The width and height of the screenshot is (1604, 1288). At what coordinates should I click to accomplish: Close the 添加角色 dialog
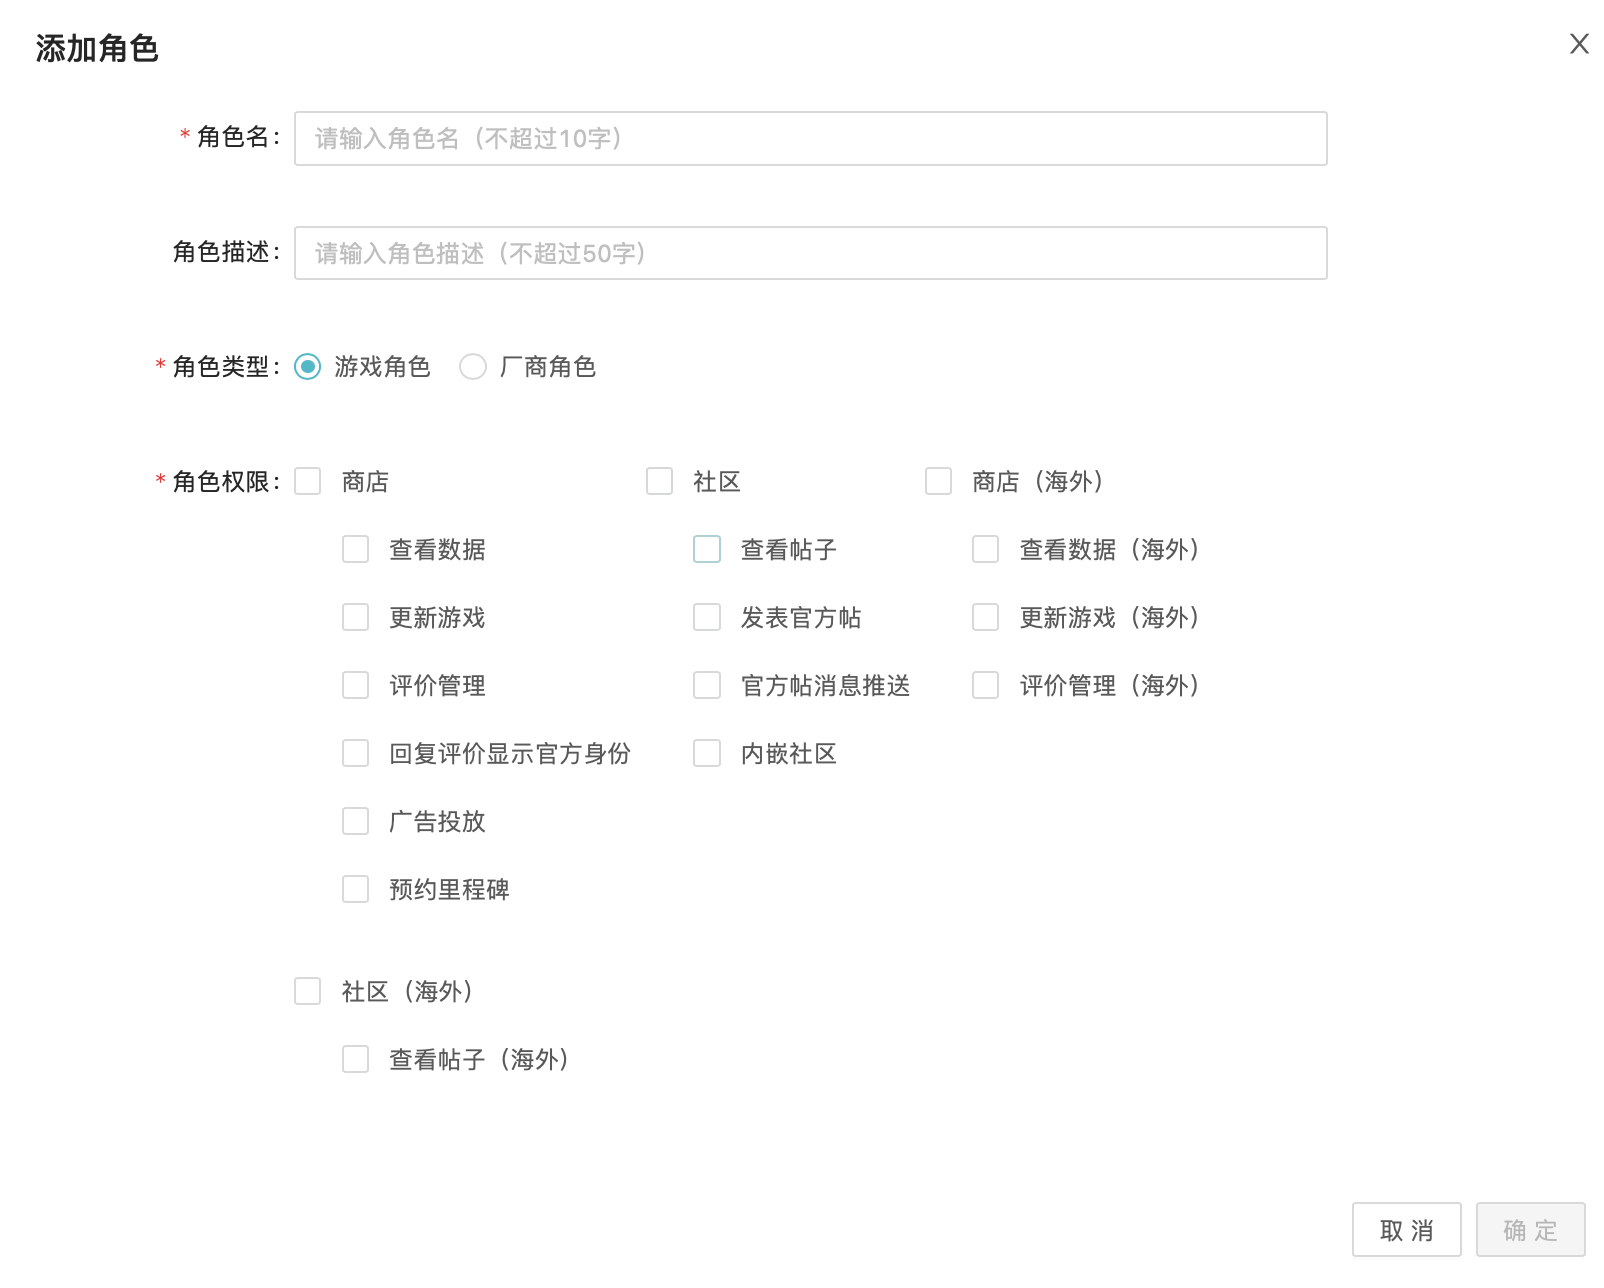1579,44
